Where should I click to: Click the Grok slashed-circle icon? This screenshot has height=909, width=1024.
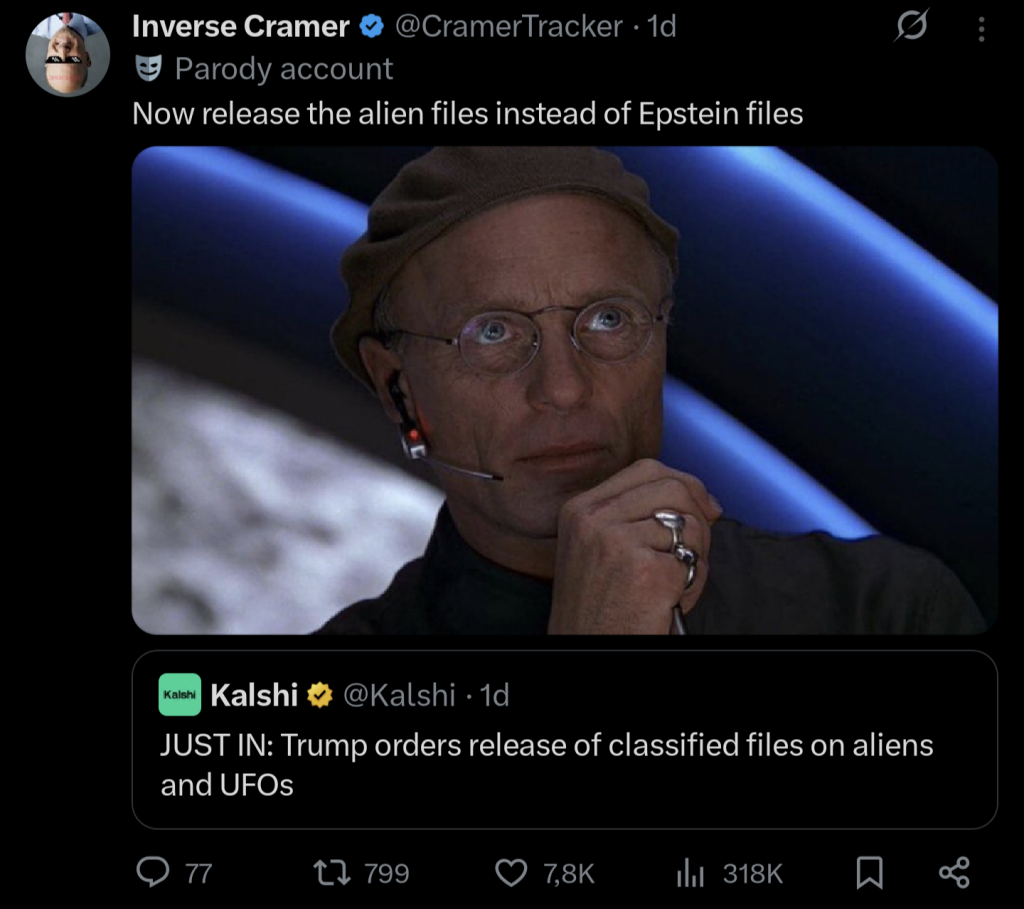coord(911,28)
